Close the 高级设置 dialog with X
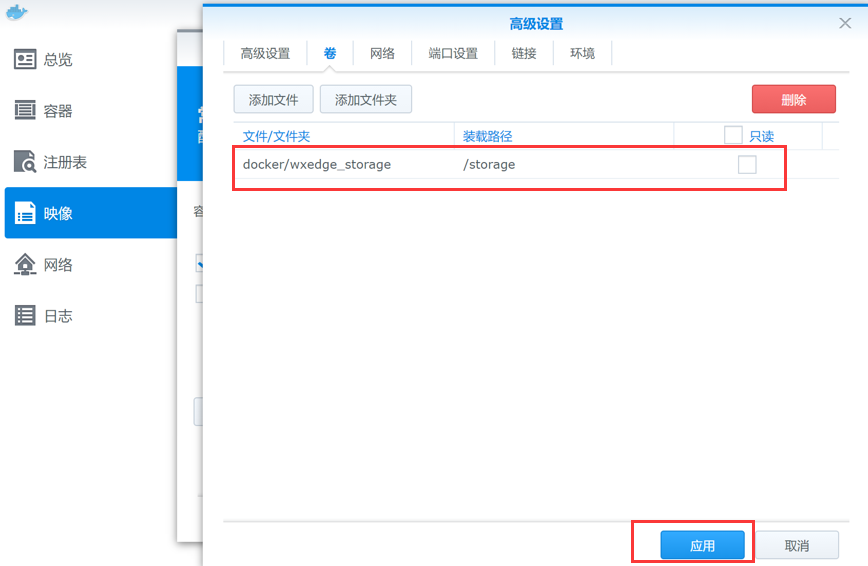The height and width of the screenshot is (566, 868). click(x=845, y=23)
